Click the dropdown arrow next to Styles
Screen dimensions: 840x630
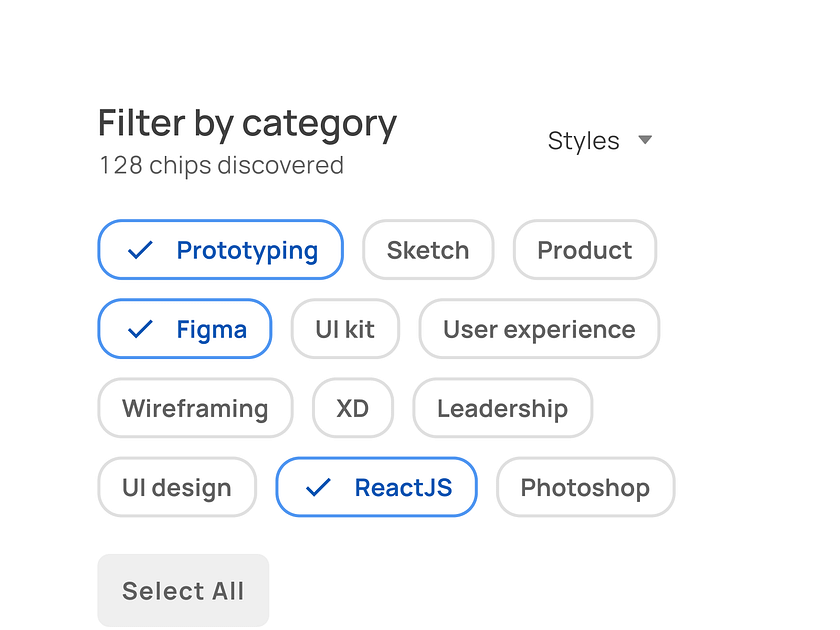pos(645,140)
